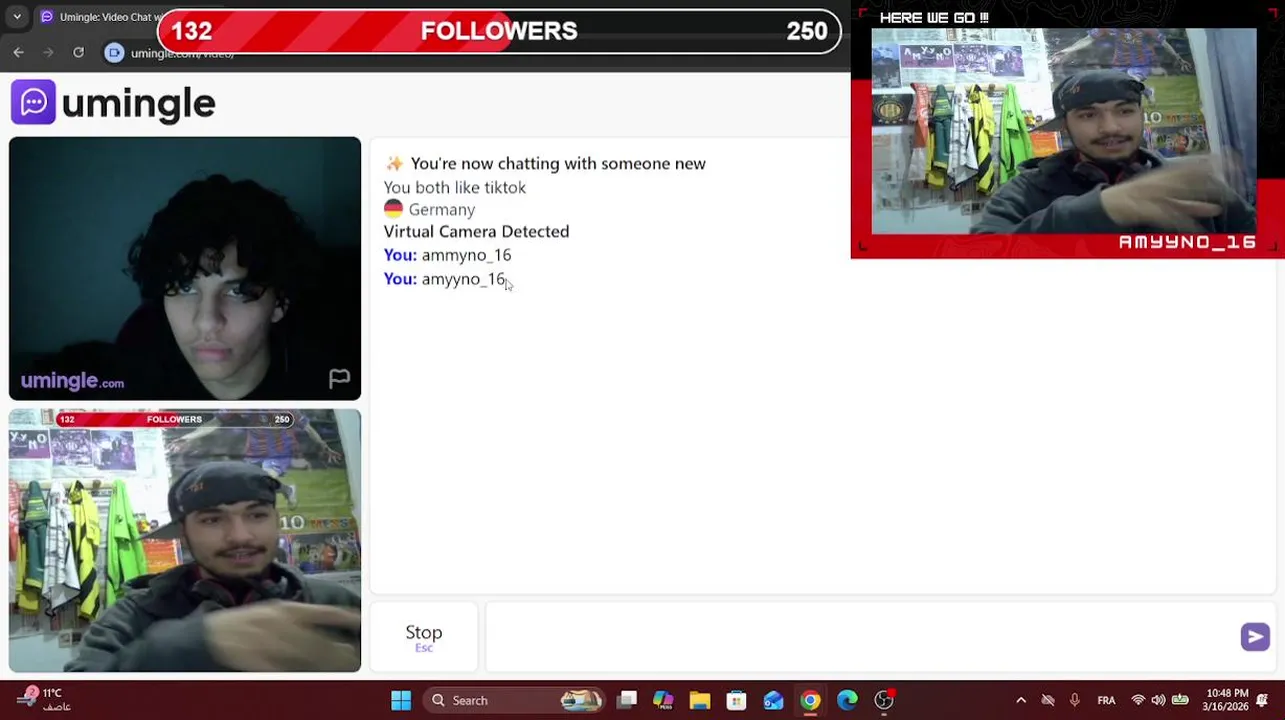Click the Stop chat button

coord(424,637)
